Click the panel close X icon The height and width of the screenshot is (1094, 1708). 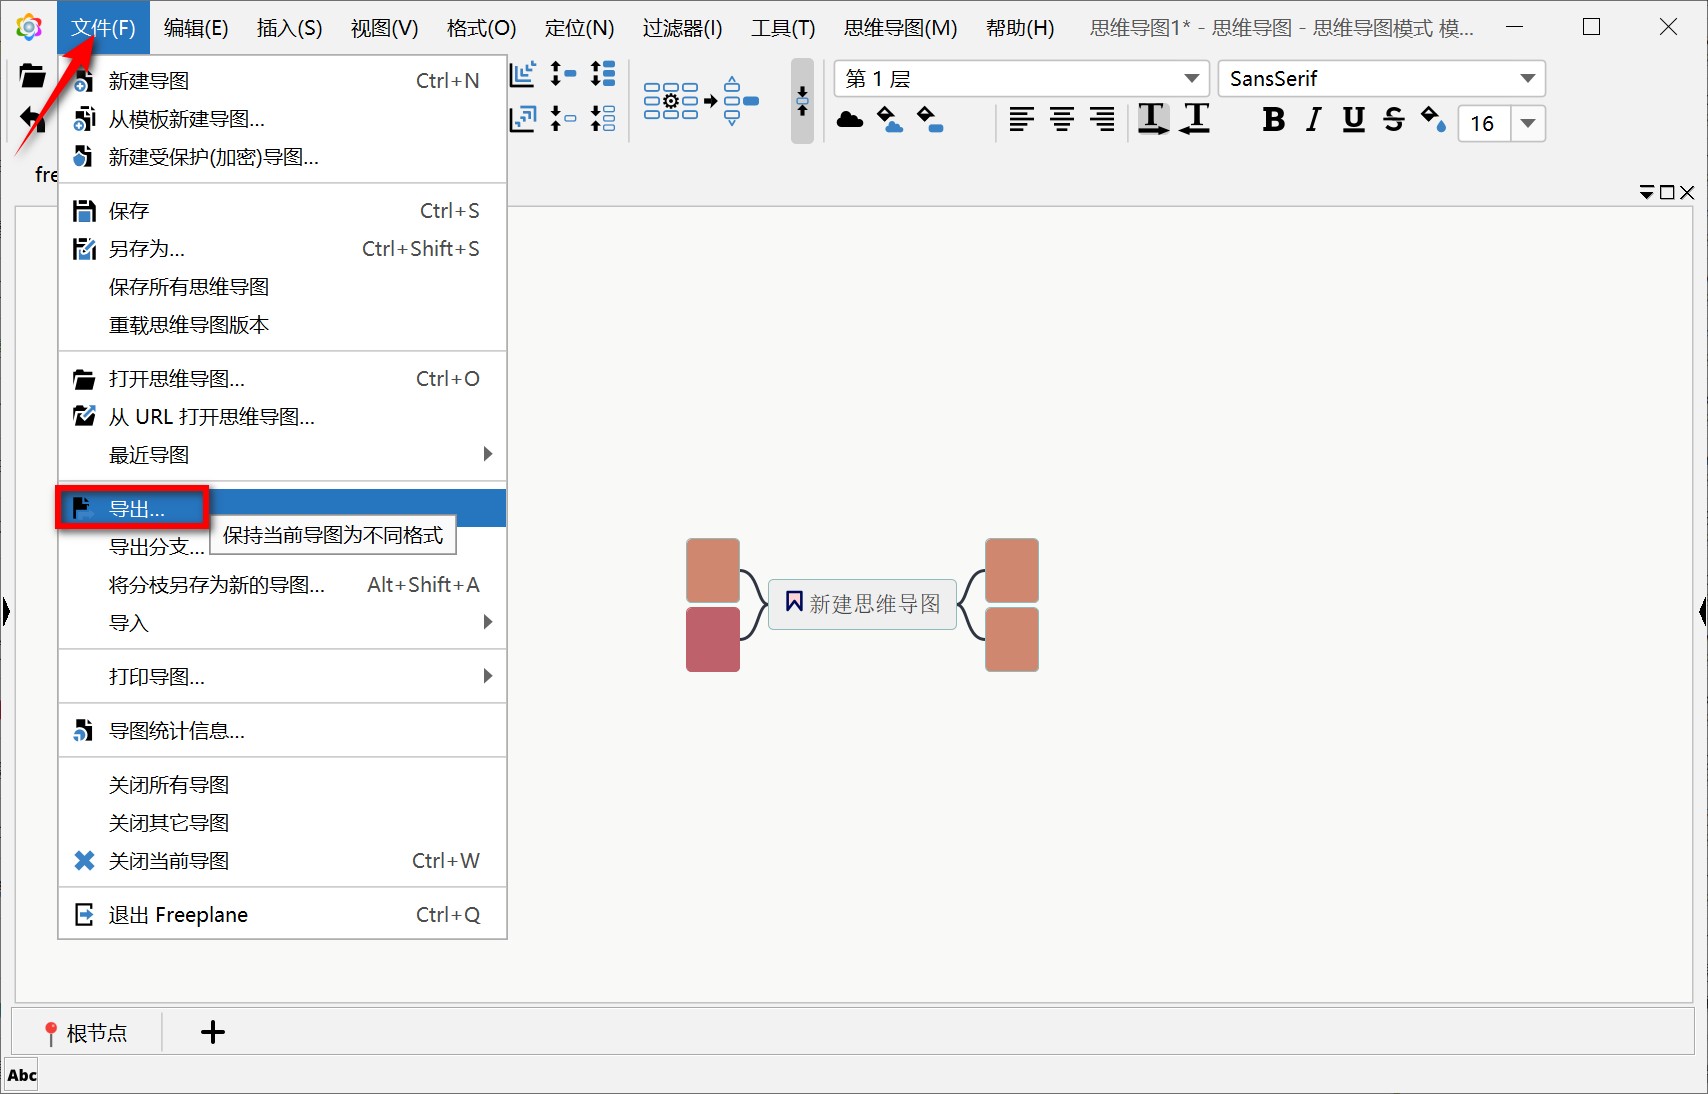(1687, 192)
